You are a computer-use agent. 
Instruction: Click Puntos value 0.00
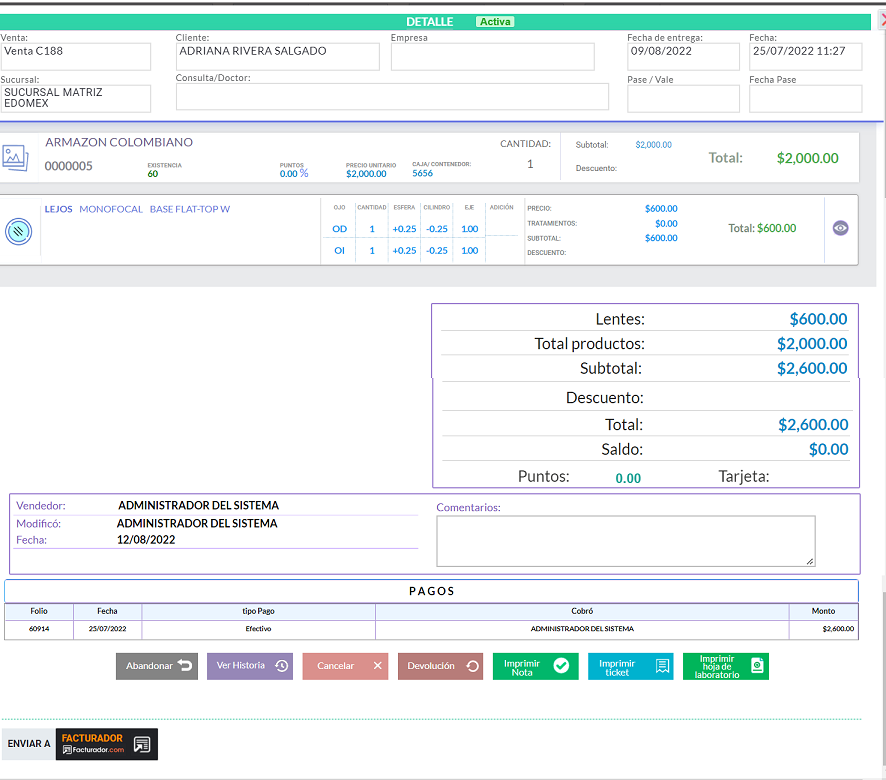(x=628, y=478)
